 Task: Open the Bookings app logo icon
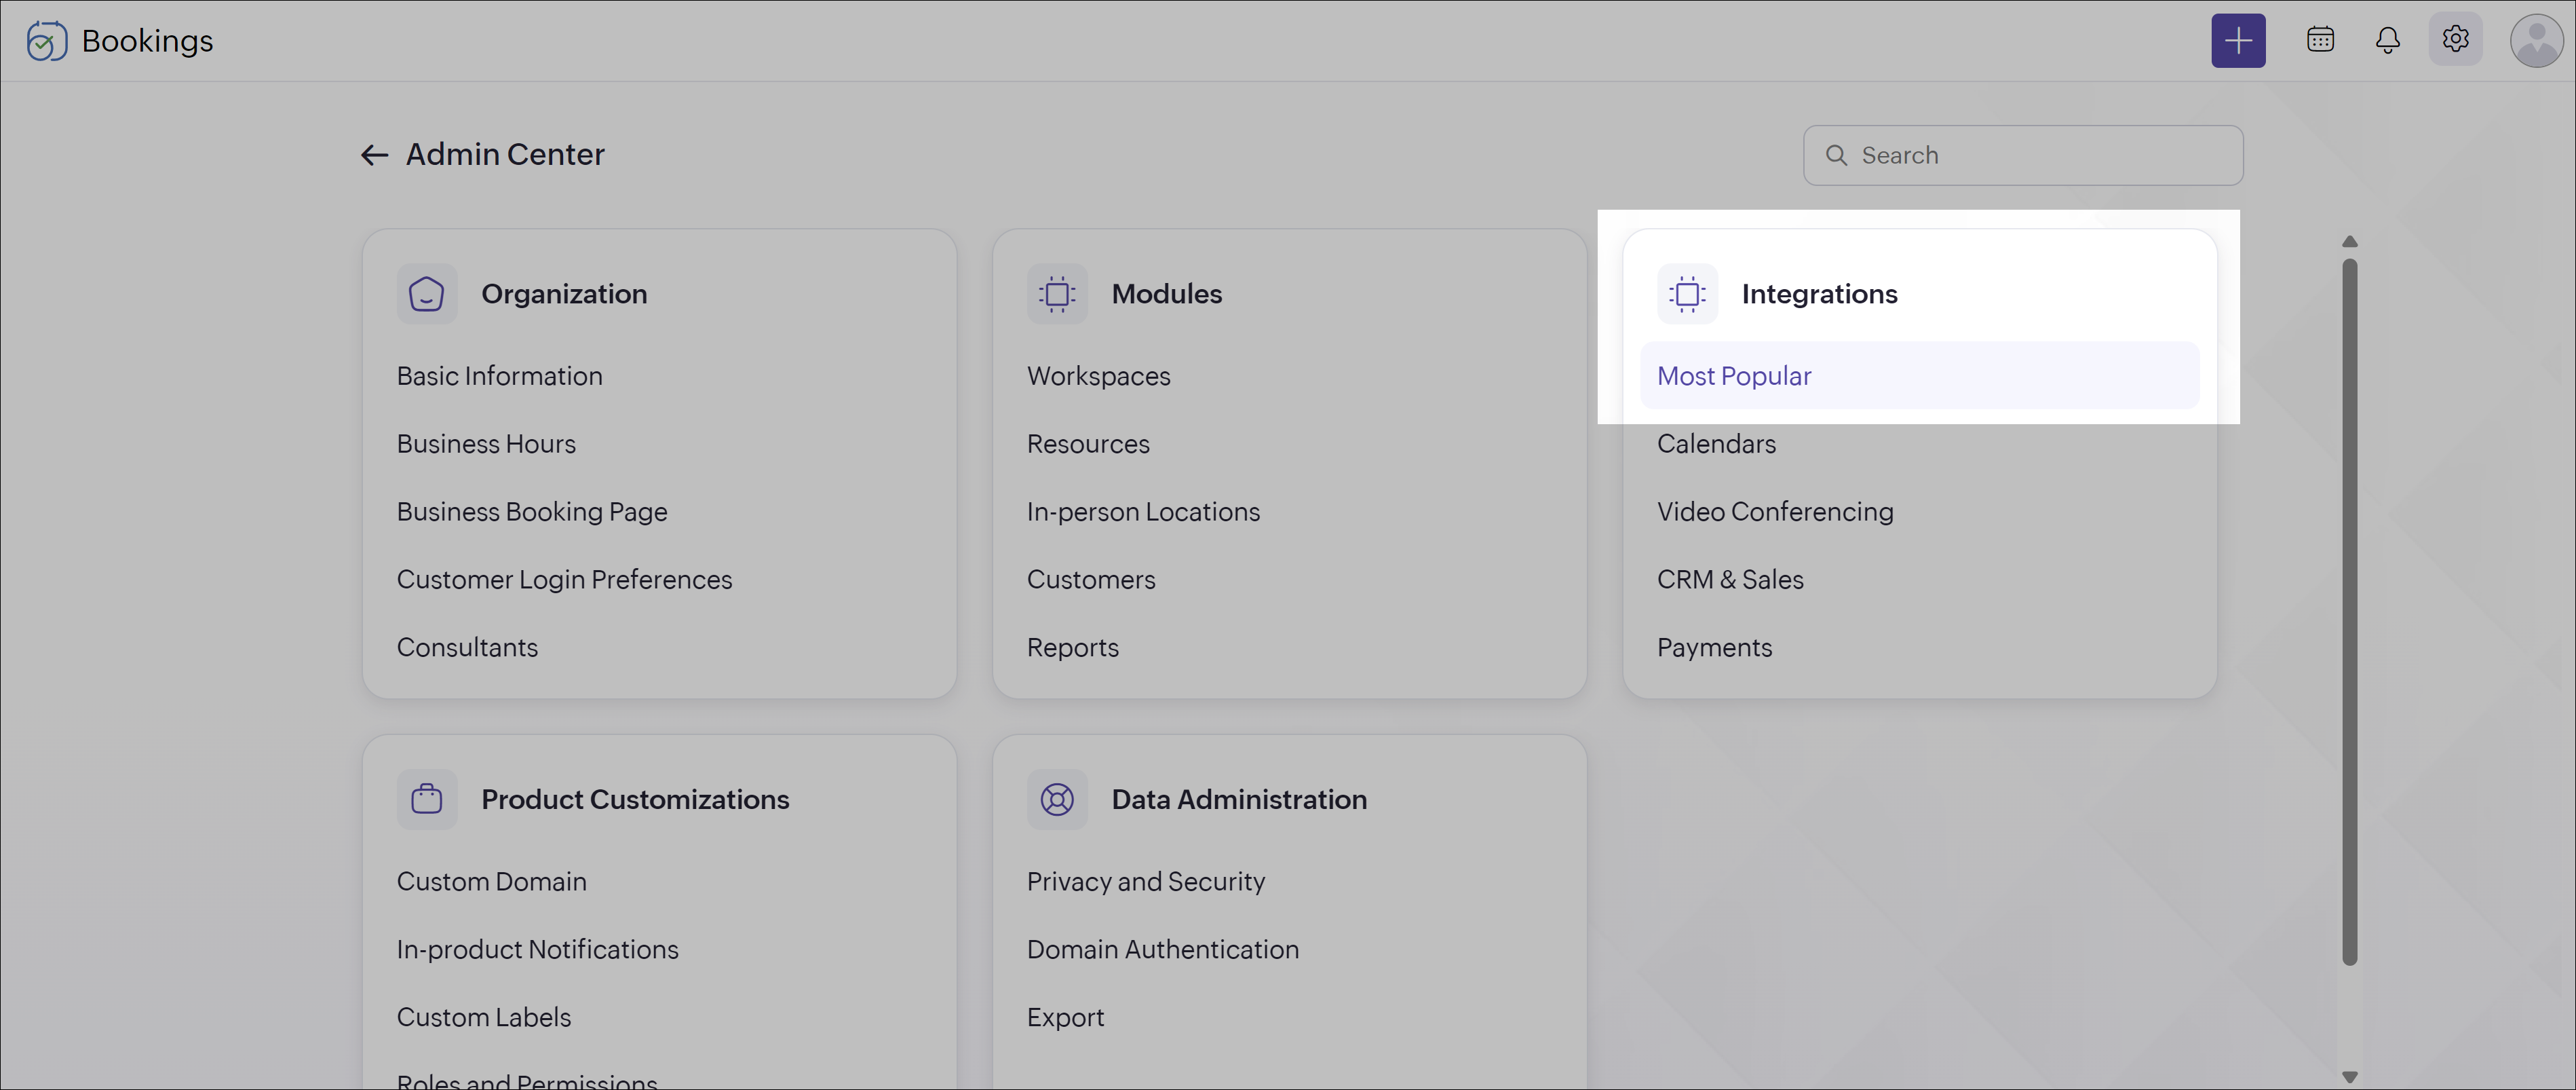click(x=46, y=40)
